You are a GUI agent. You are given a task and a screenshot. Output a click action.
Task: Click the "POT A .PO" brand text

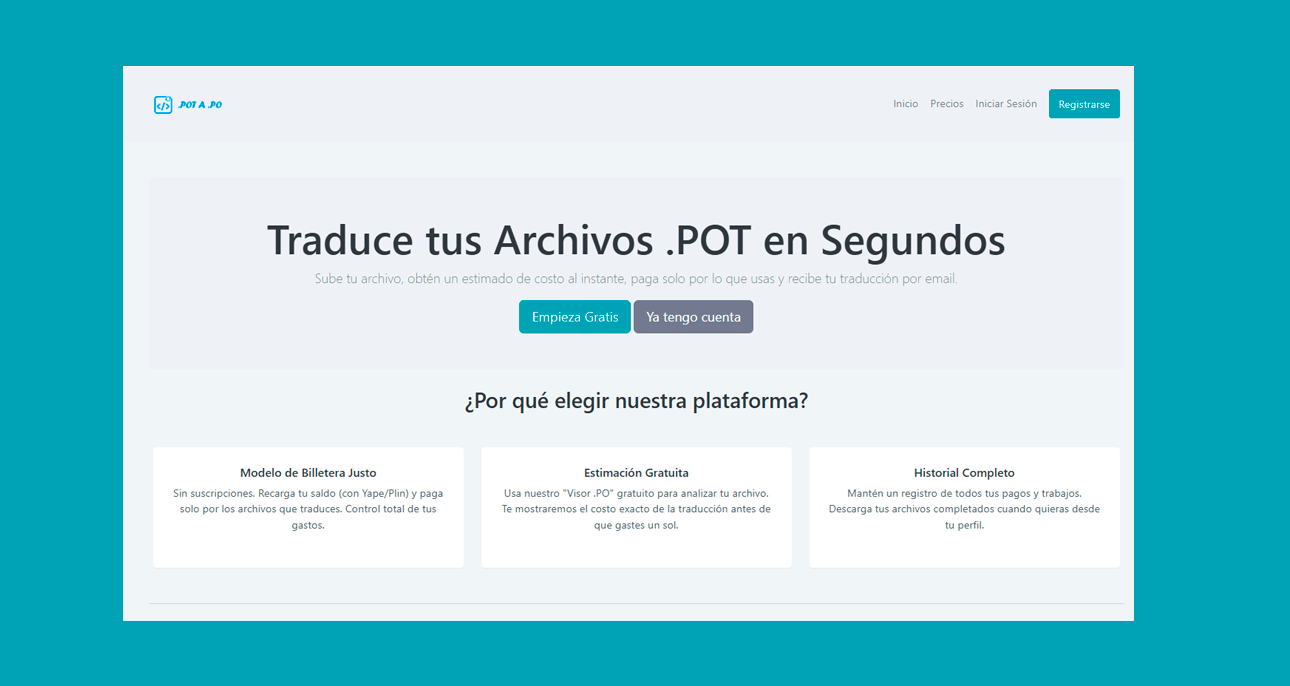200,105
